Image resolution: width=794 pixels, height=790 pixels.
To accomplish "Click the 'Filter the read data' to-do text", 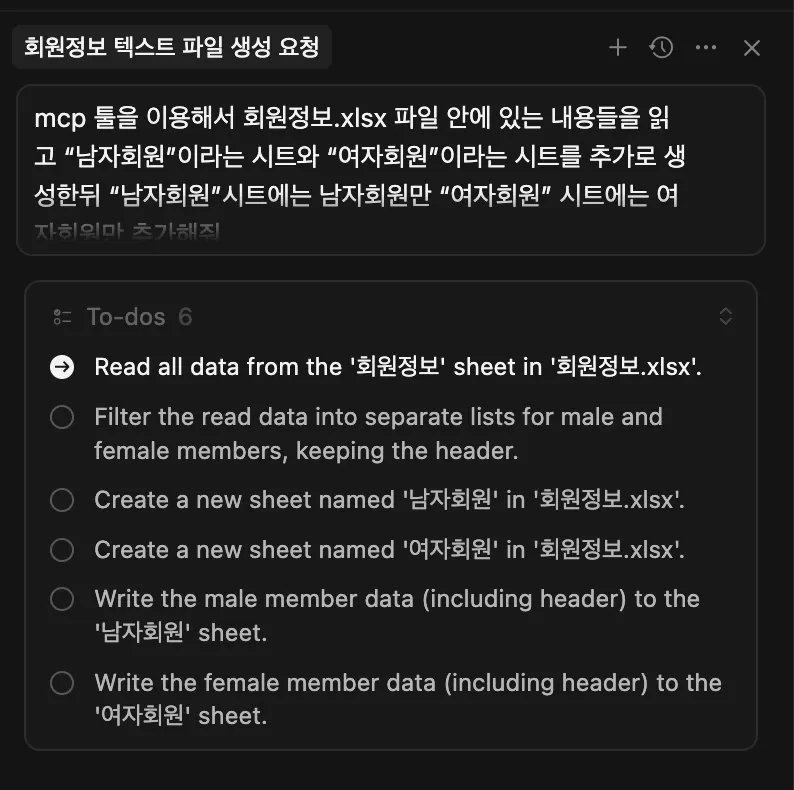I will tap(378, 433).
